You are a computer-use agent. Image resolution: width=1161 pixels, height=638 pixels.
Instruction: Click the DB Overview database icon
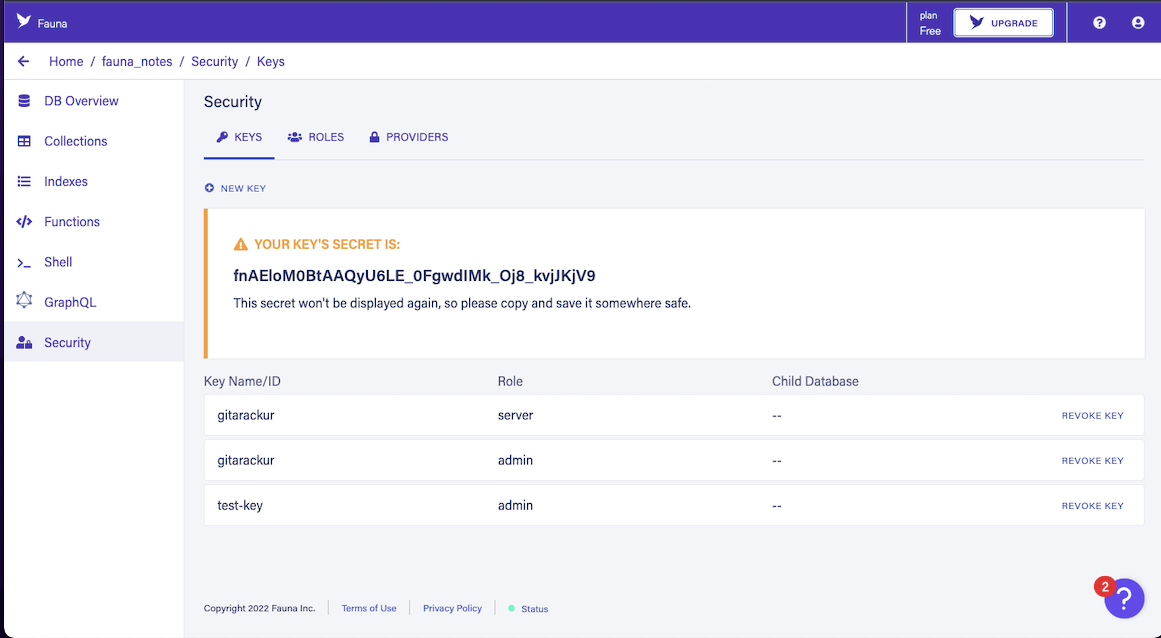pos(24,101)
